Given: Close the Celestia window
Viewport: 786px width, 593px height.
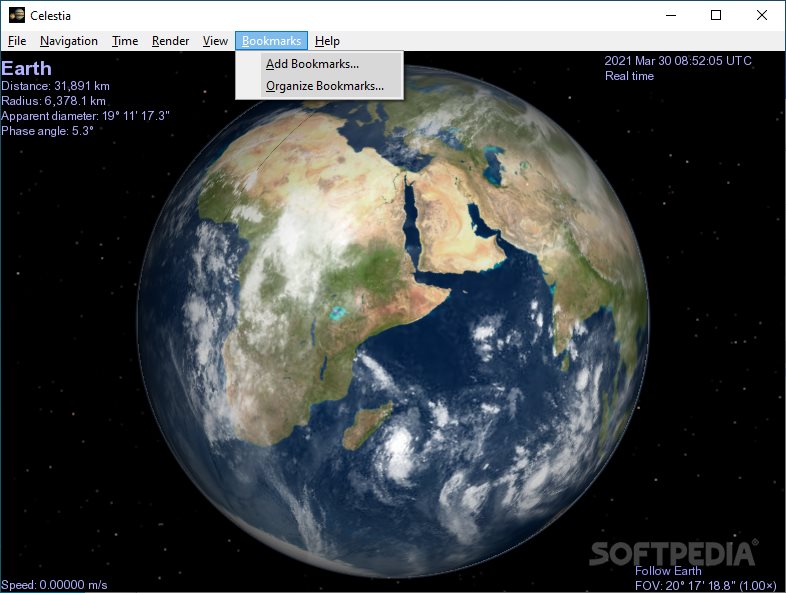Looking at the screenshot, I should coord(761,16).
